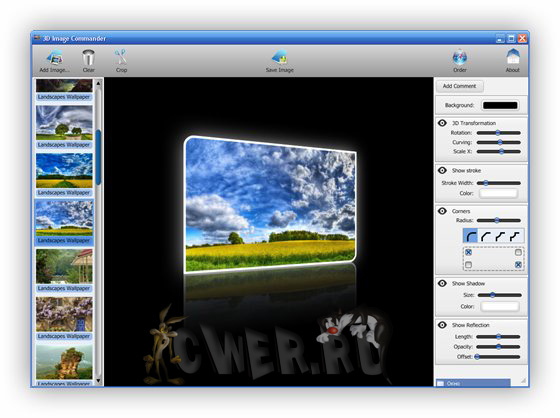Select the purple wisteria thumbnail

coord(64,314)
